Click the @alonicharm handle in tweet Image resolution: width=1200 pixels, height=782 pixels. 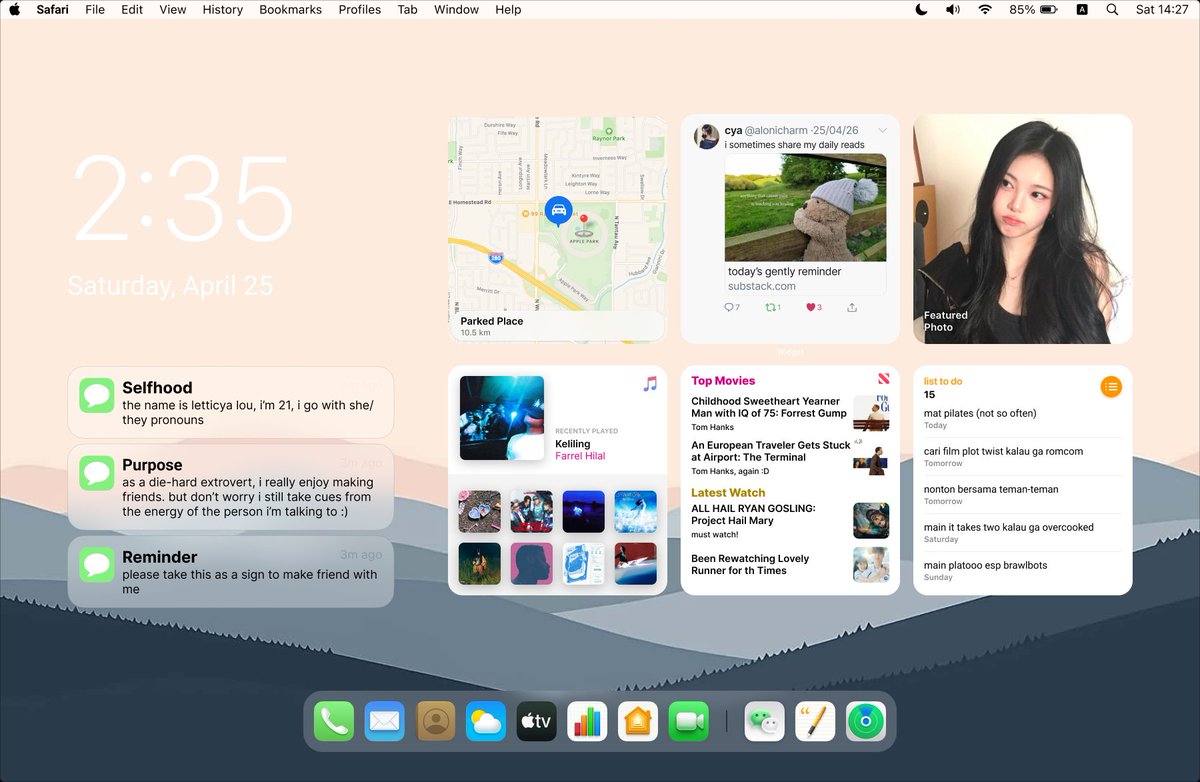[x=777, y=131]
